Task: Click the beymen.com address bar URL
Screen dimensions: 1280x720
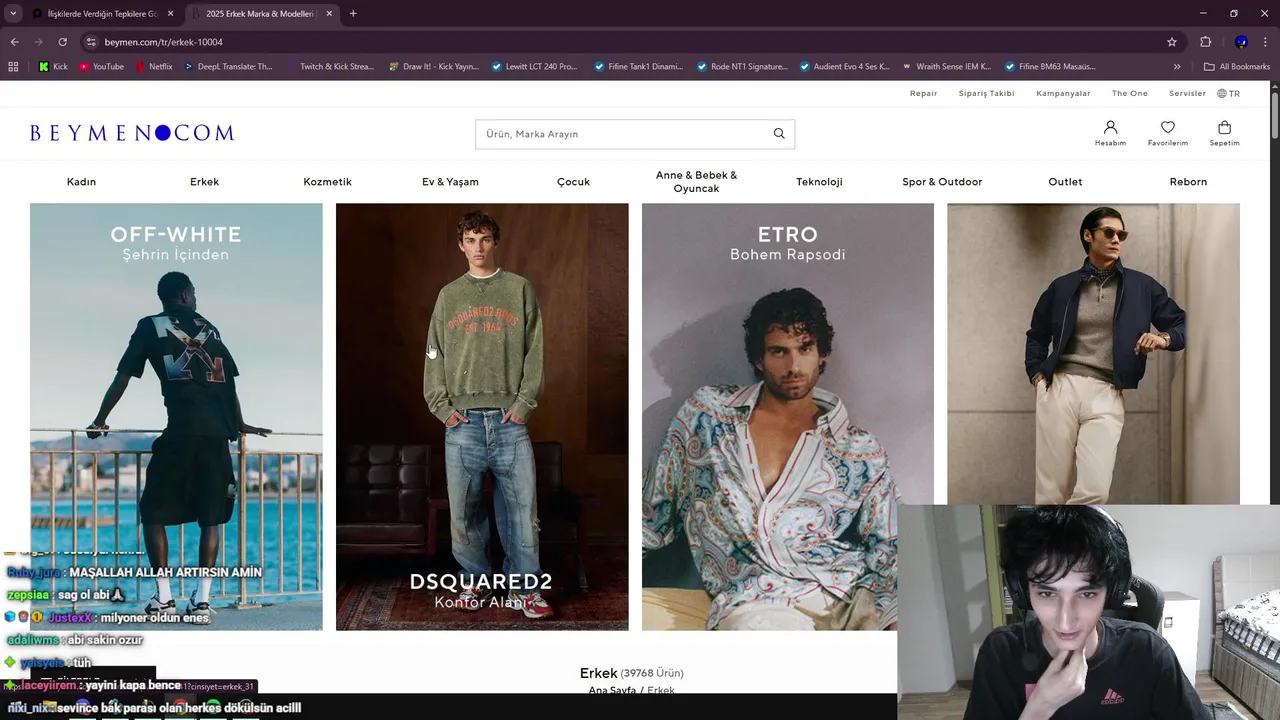Action: click(x=164, y=42)
